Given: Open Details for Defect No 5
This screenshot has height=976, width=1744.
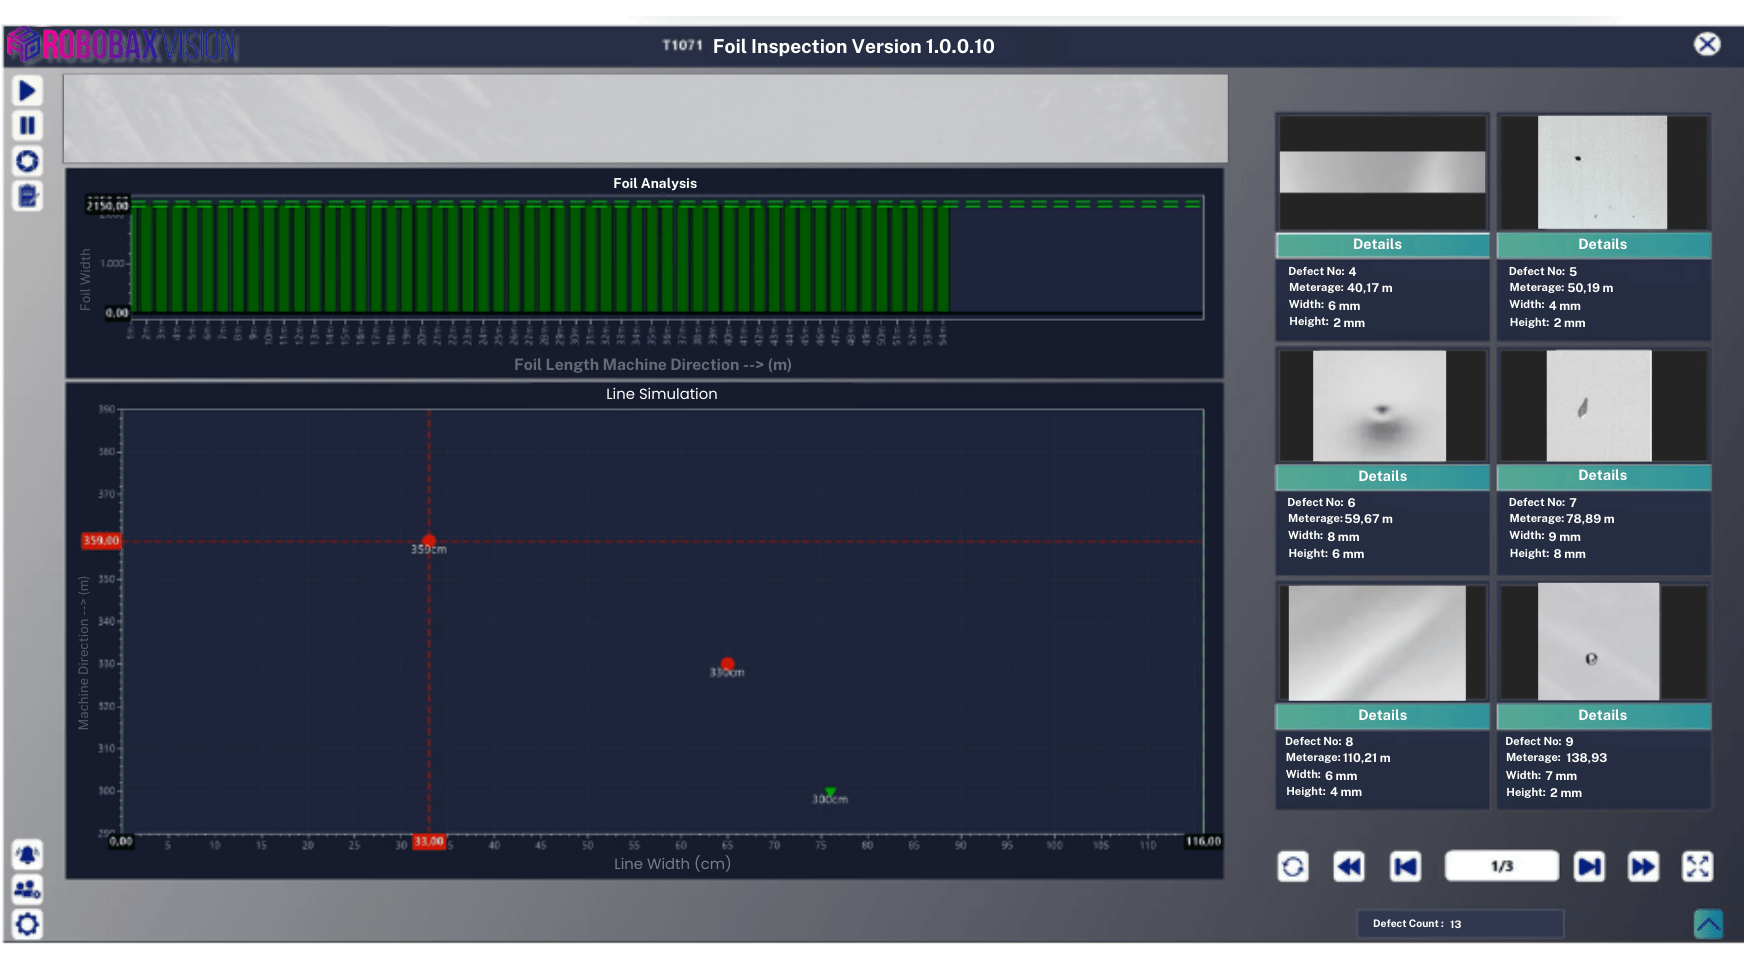Looking at the screenshot, I should pyautogui.click(x=1603, y=245).
